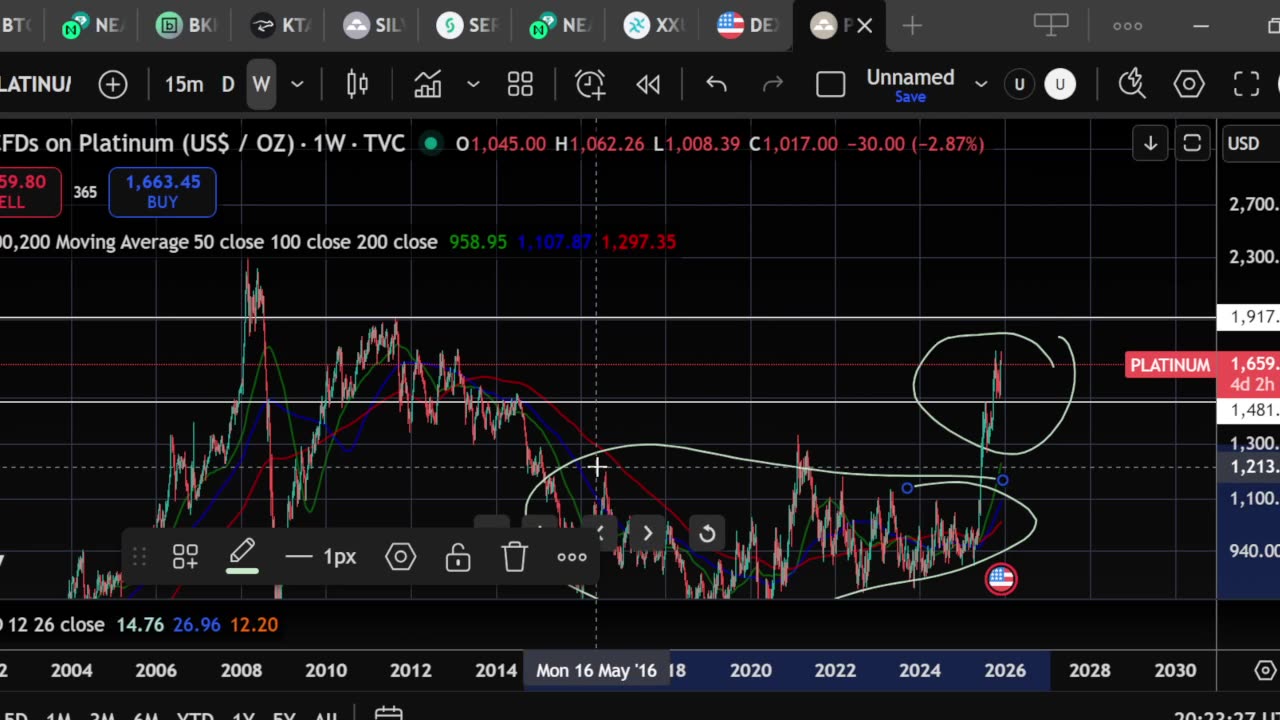Click the red PLATINUM price label

(1170, 365)
